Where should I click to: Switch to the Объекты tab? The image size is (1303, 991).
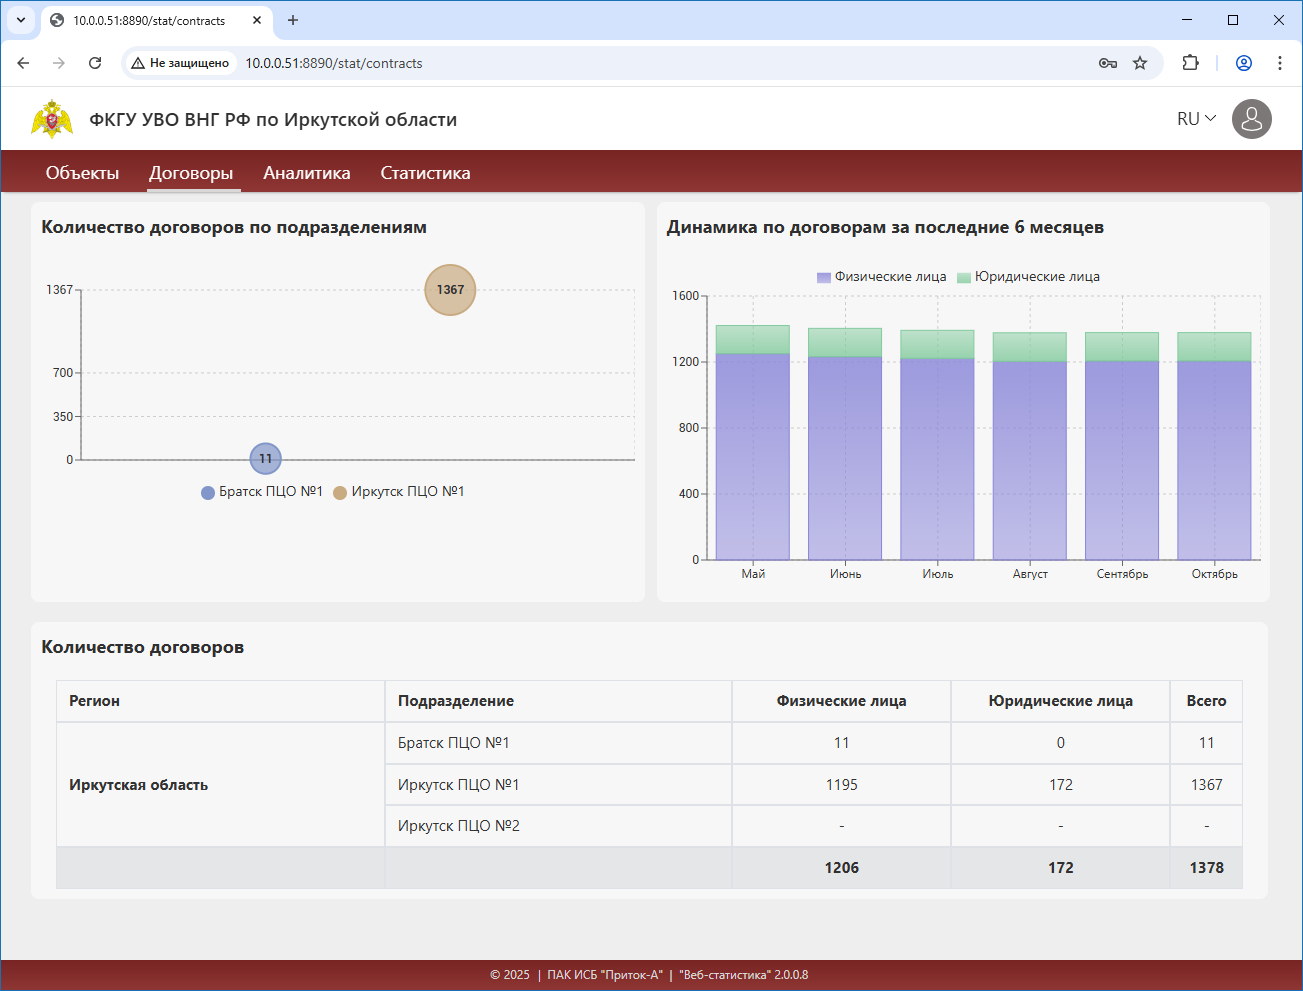pos(82,173)
